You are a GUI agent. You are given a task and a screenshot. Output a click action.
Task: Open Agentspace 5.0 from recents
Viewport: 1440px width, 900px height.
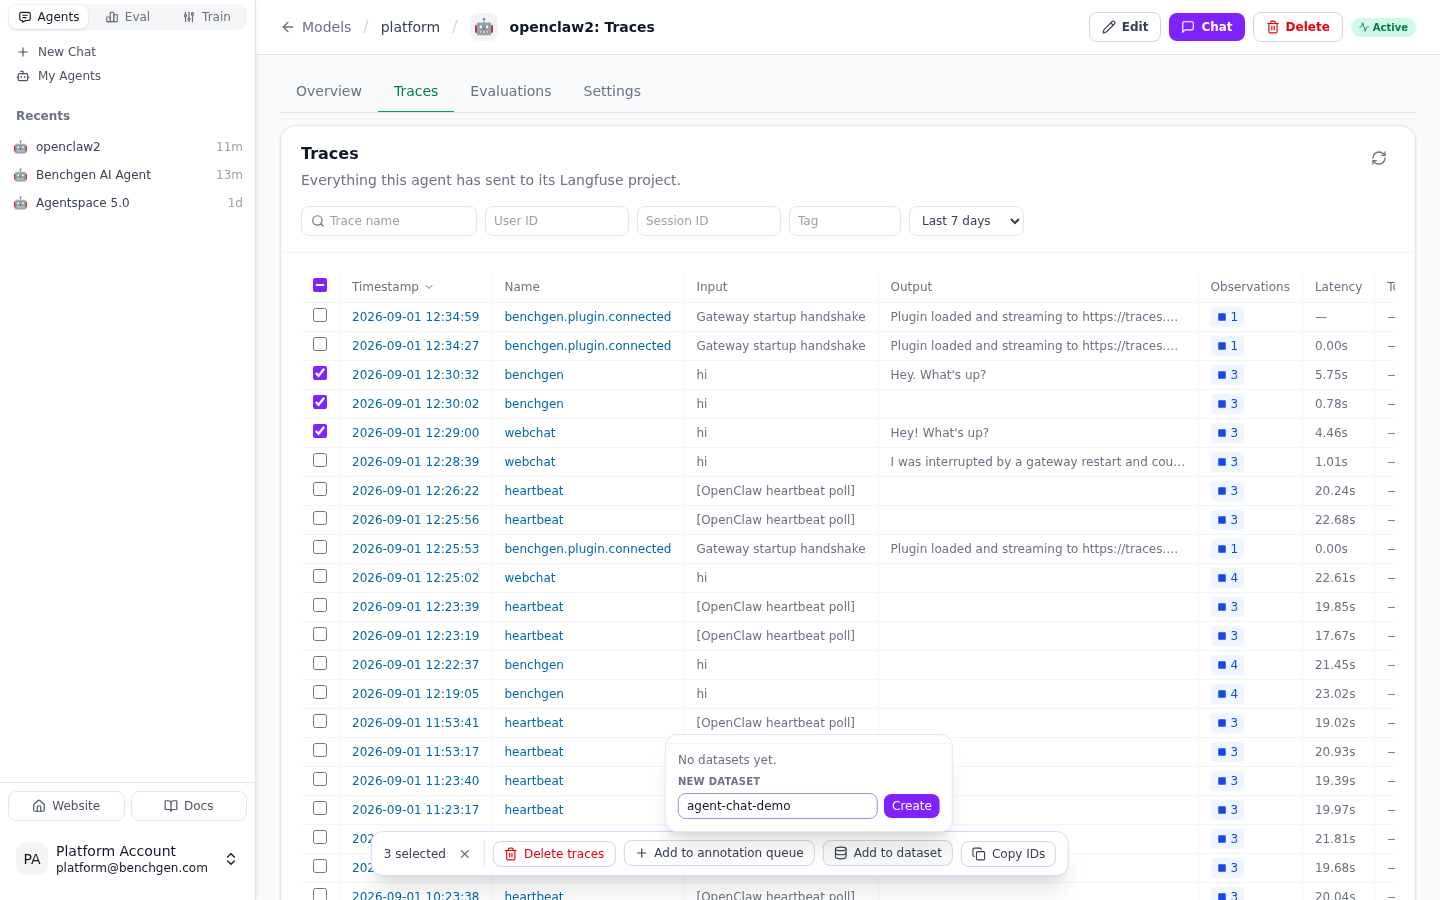pos(128,203)
